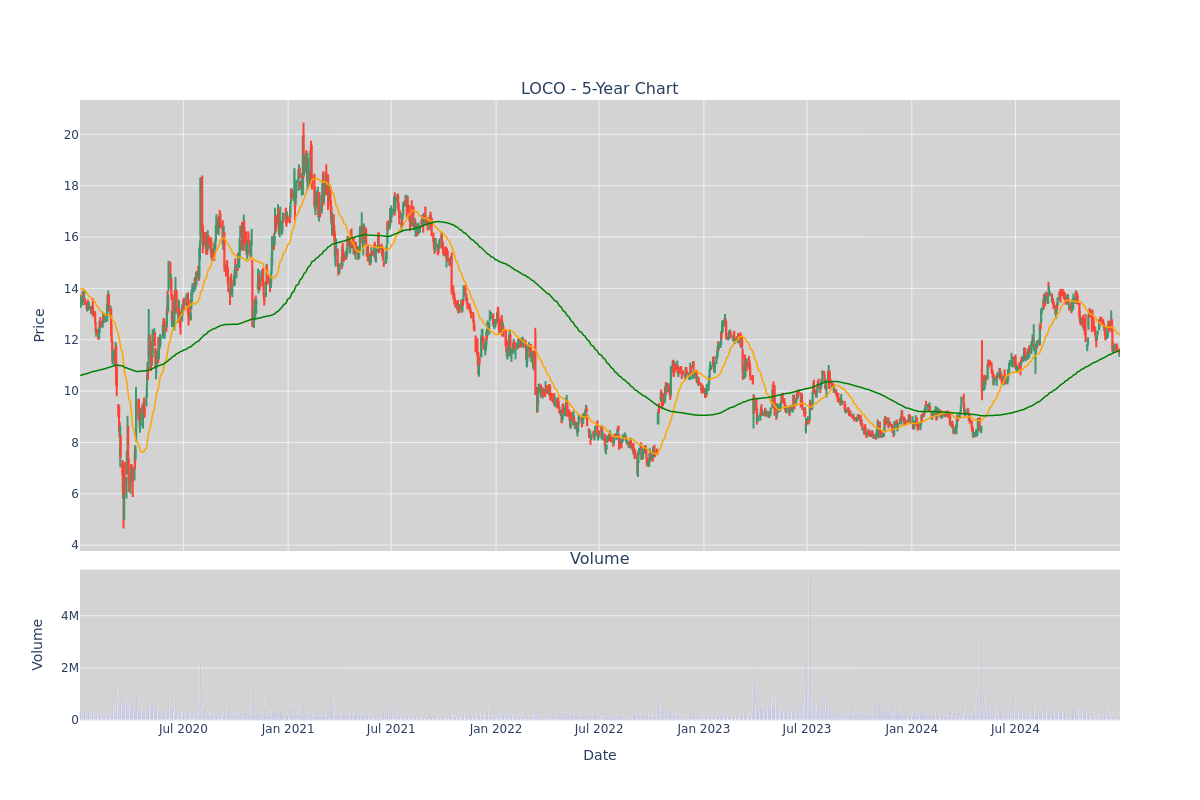Viewport: 1200px width, 800px height.
Task: Click the 'Jul 2023' date tick label
Action: point(807,729)
